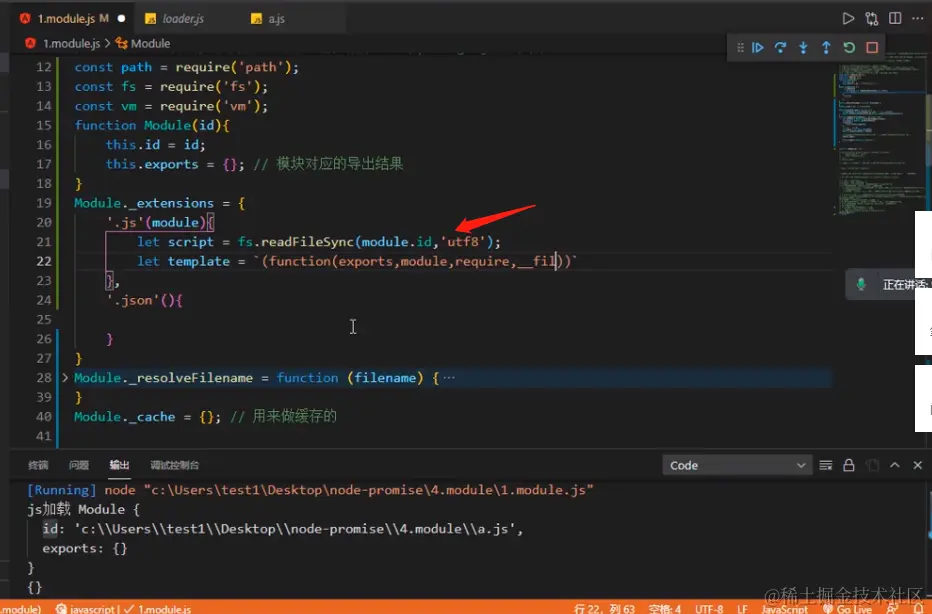
Task: Open the 终端 (Terminal) panel tab
Action: click(x=38, y=465)
